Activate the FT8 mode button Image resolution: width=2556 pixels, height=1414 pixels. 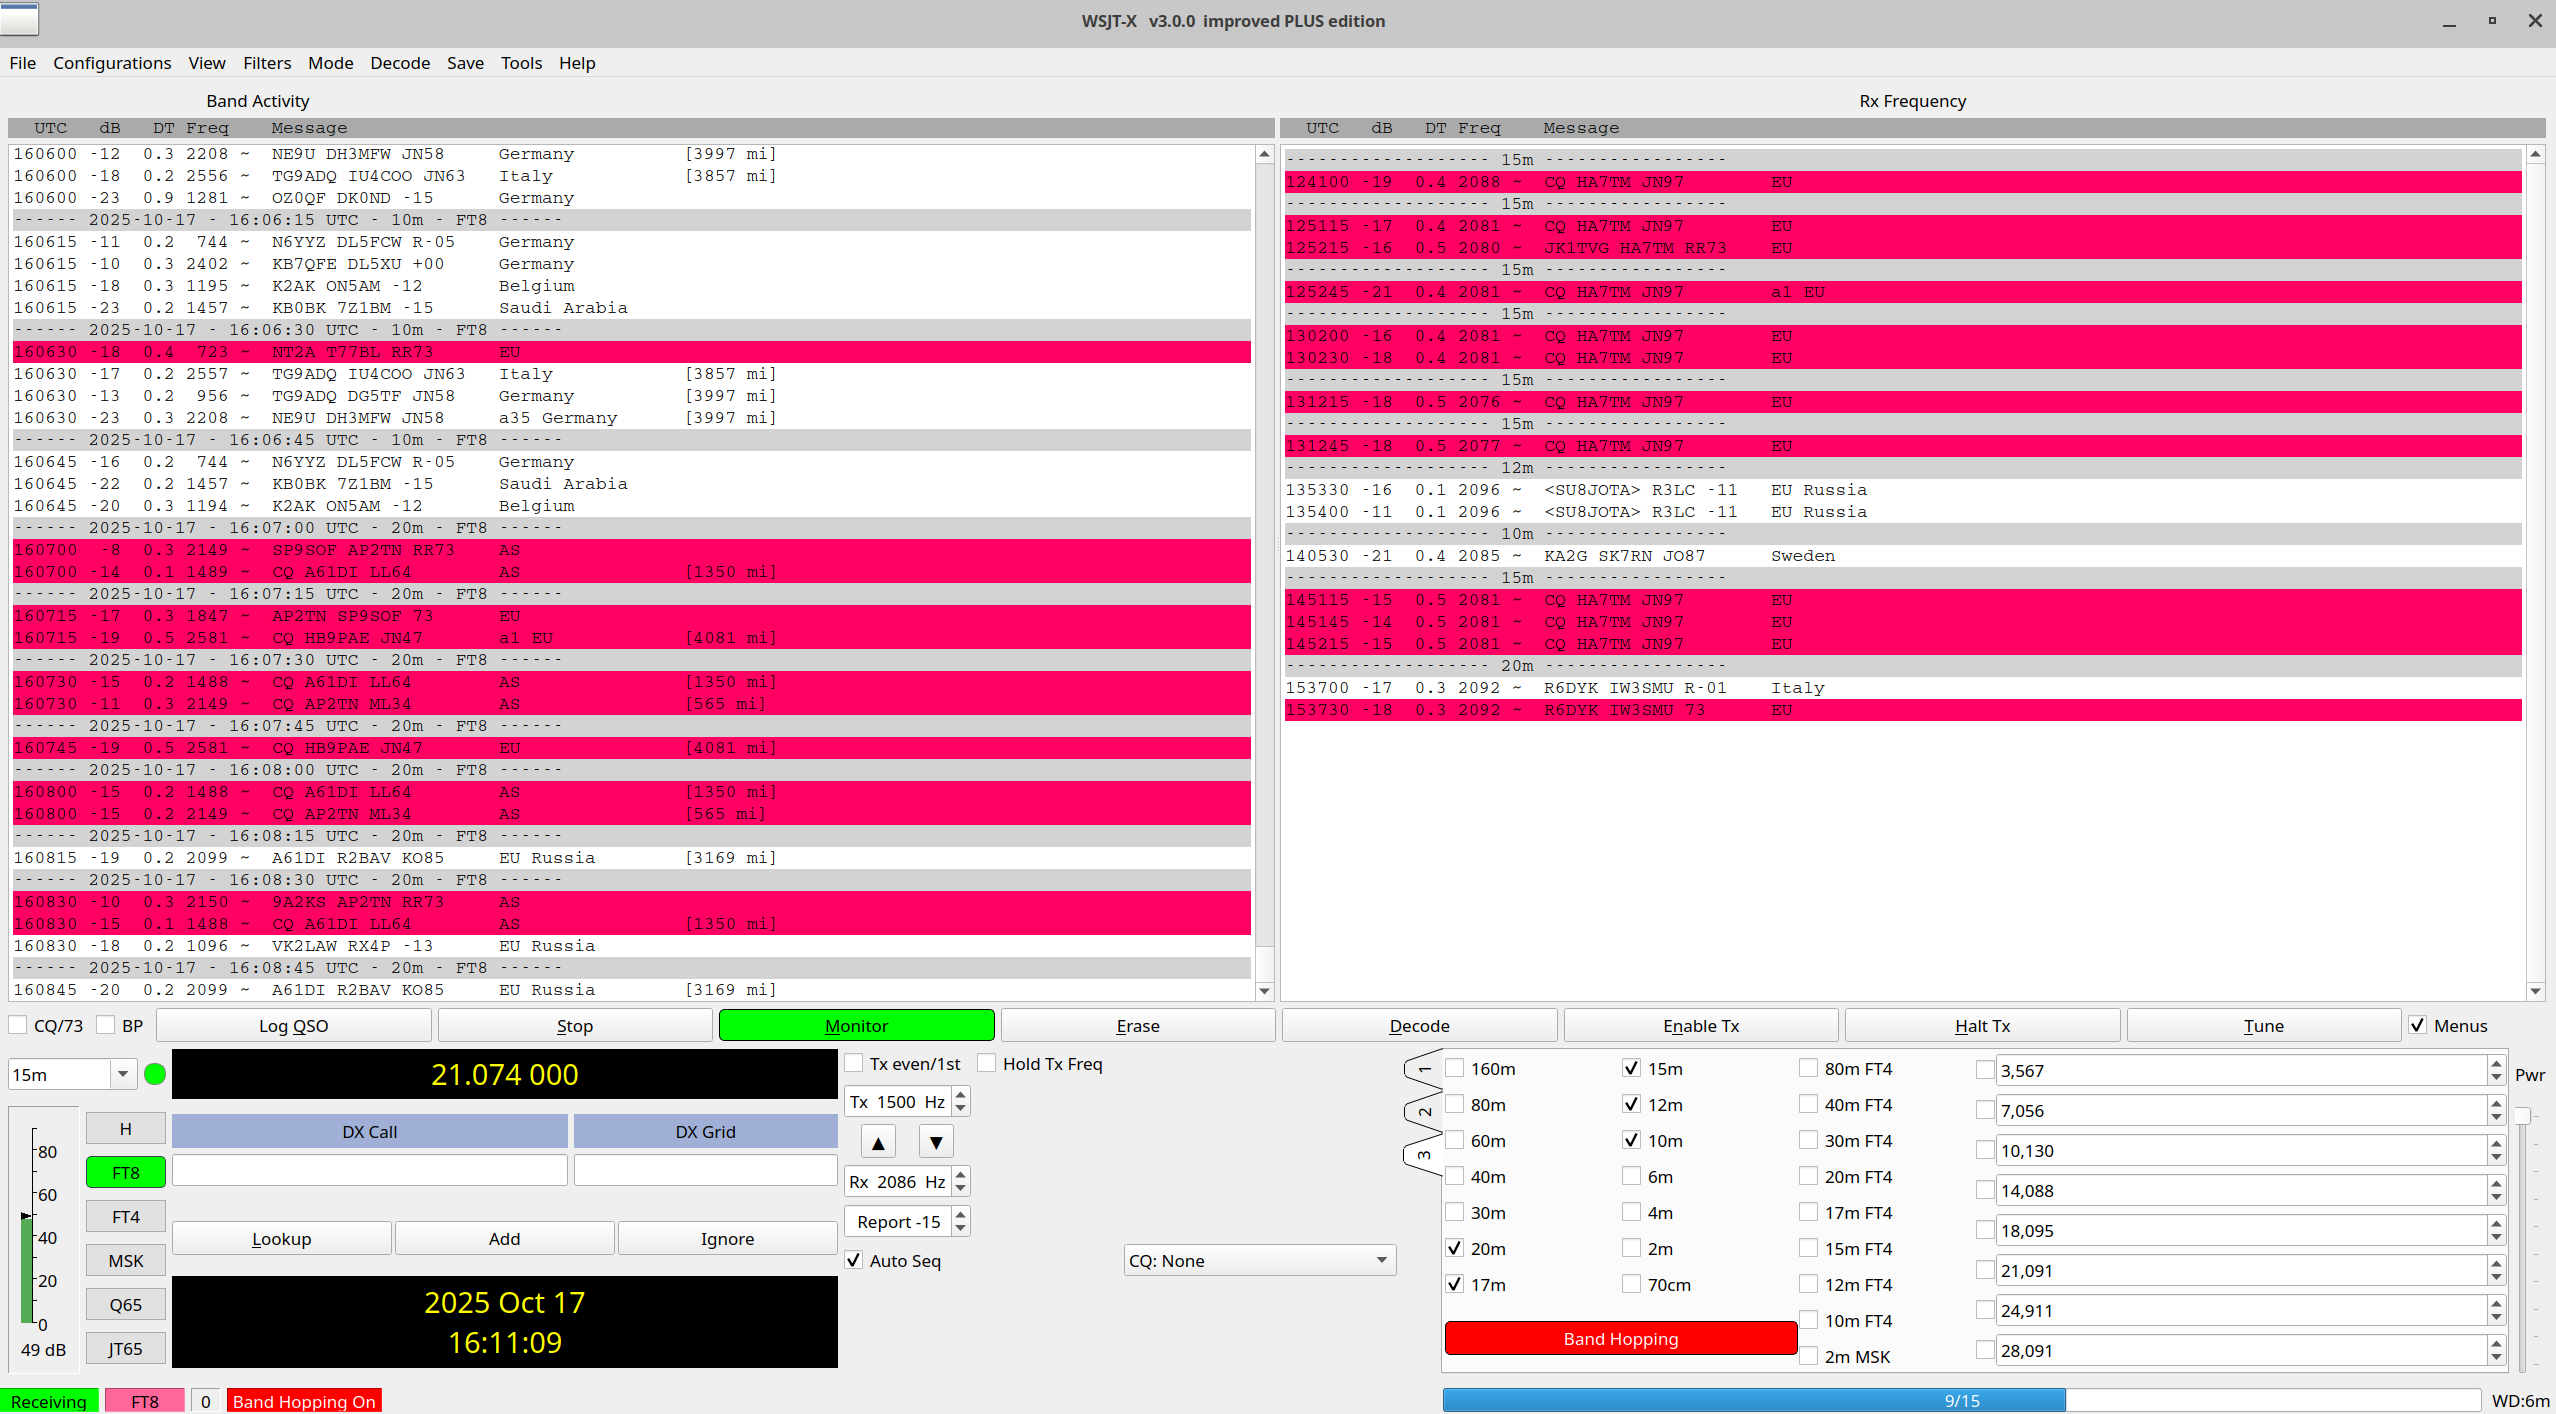click(x=126, y=1173)
